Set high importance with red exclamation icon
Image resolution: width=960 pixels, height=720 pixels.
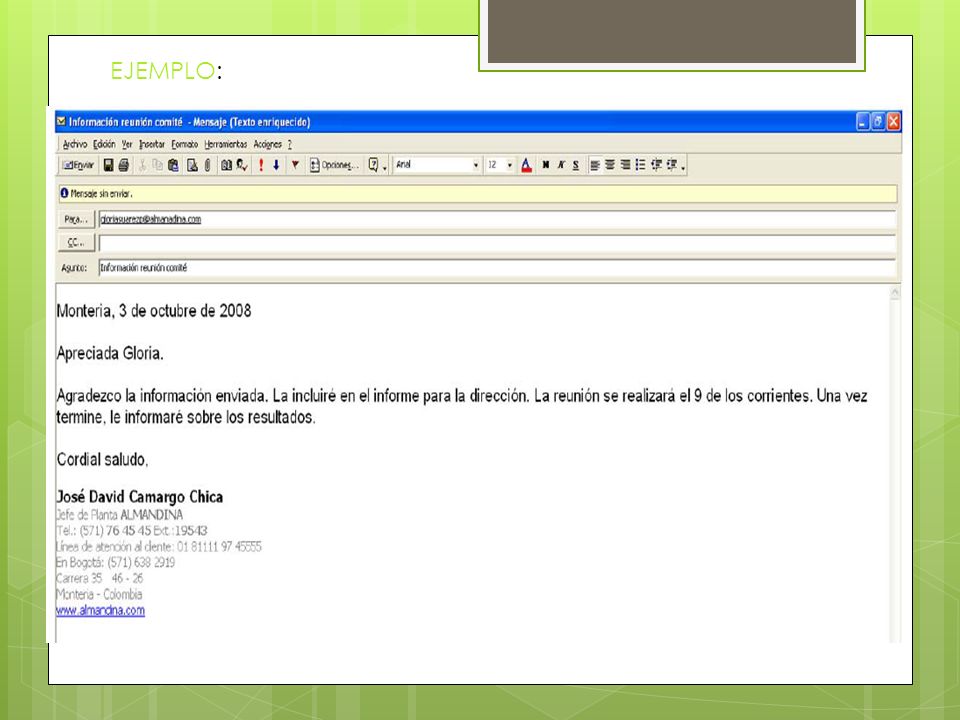point(261,165)
